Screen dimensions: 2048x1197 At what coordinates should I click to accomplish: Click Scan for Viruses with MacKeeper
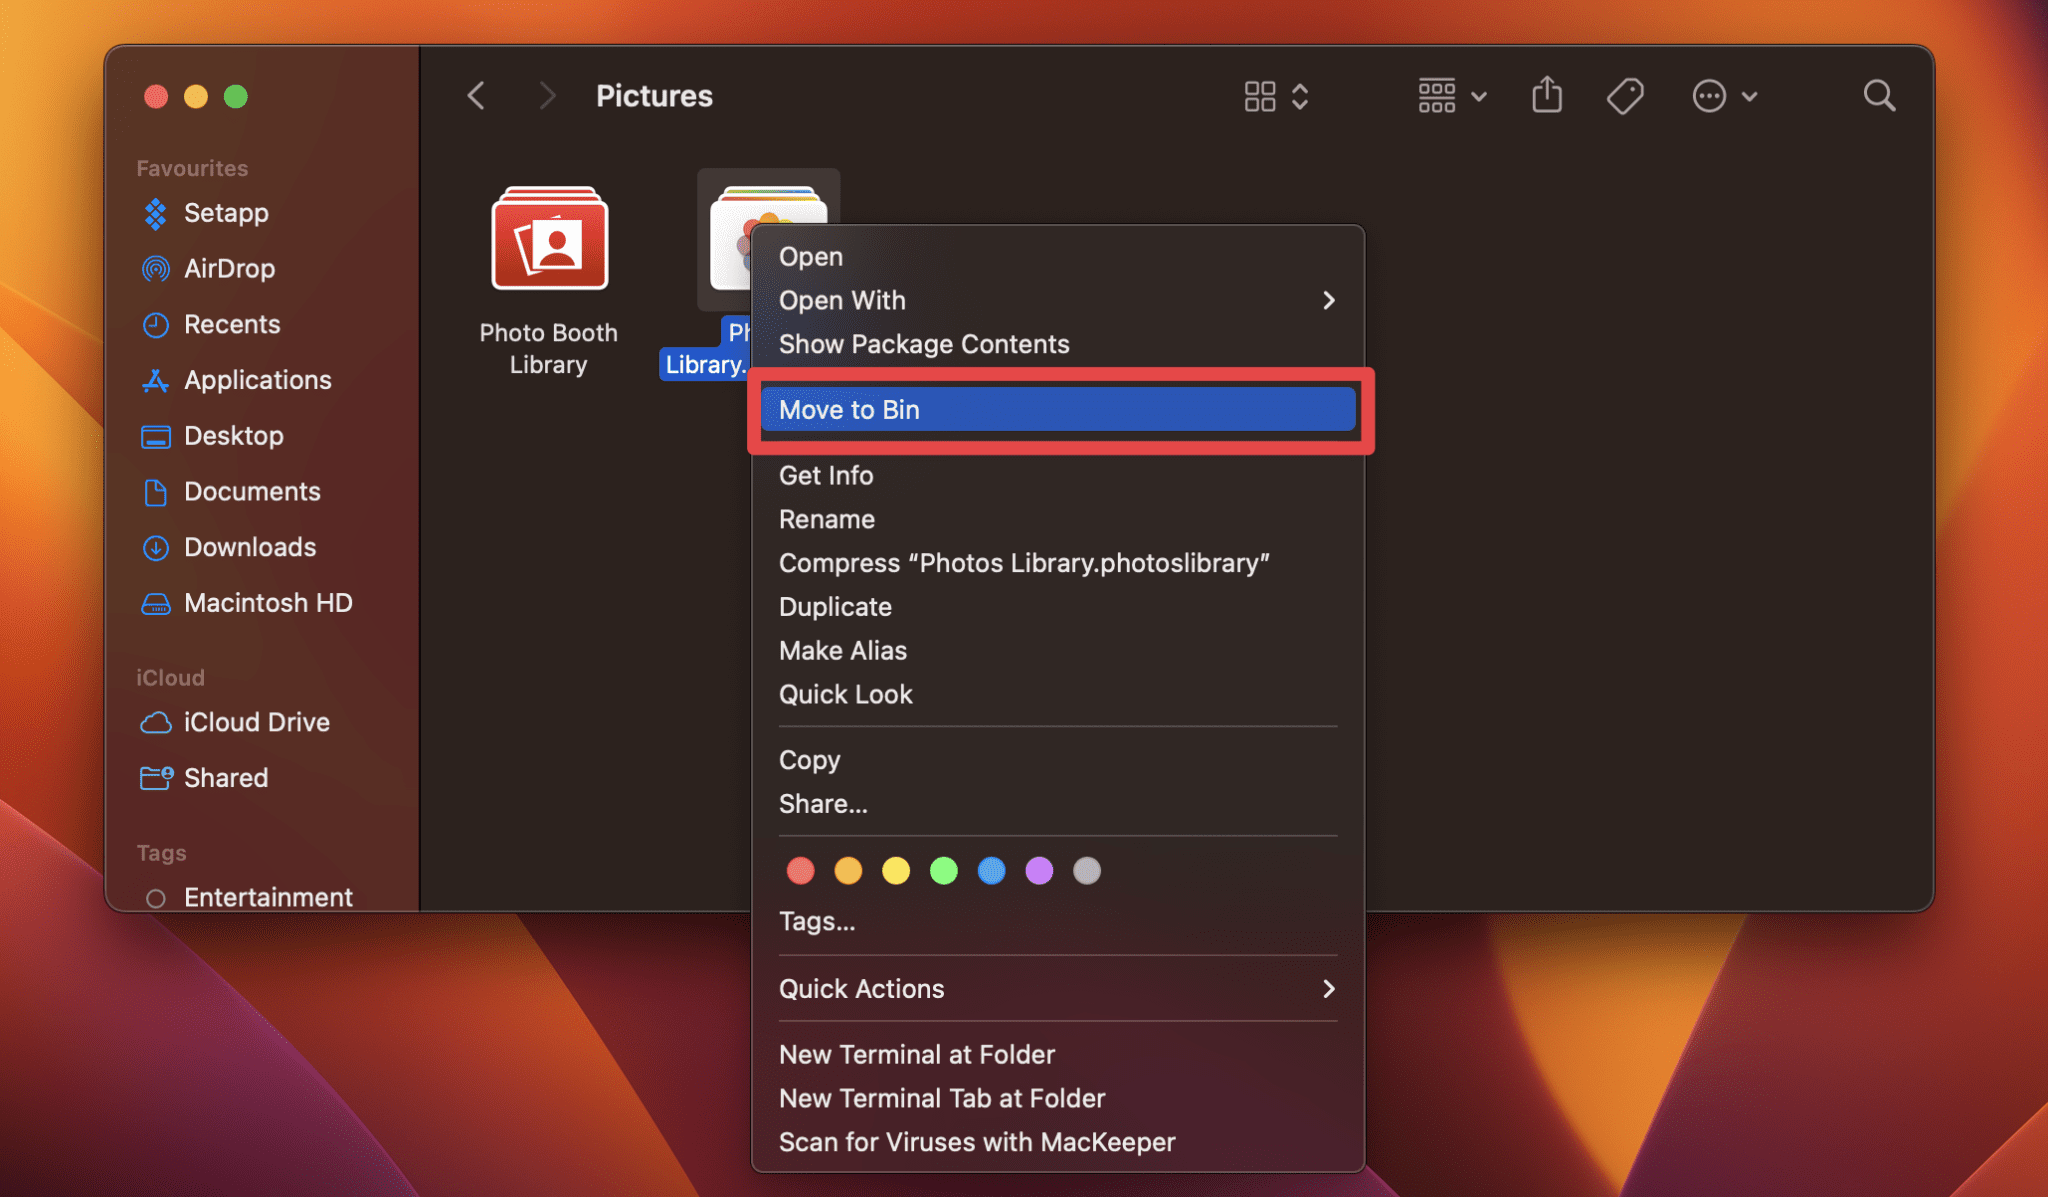tap(977, 1141)
